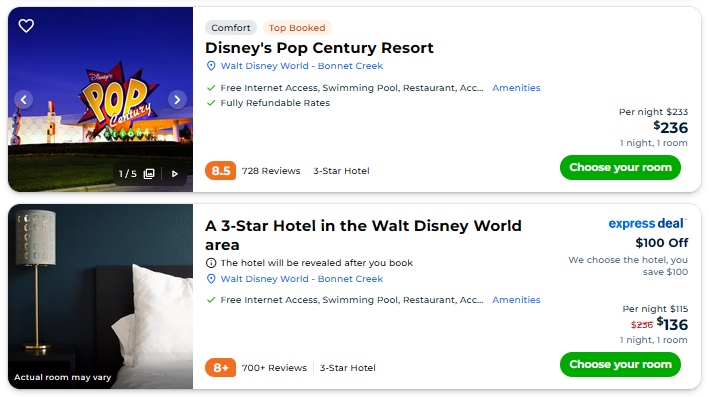Click Fully Refundable Rates text
Image resolution: width=709 pixels, height=397 pixels.
pos(275,103)
